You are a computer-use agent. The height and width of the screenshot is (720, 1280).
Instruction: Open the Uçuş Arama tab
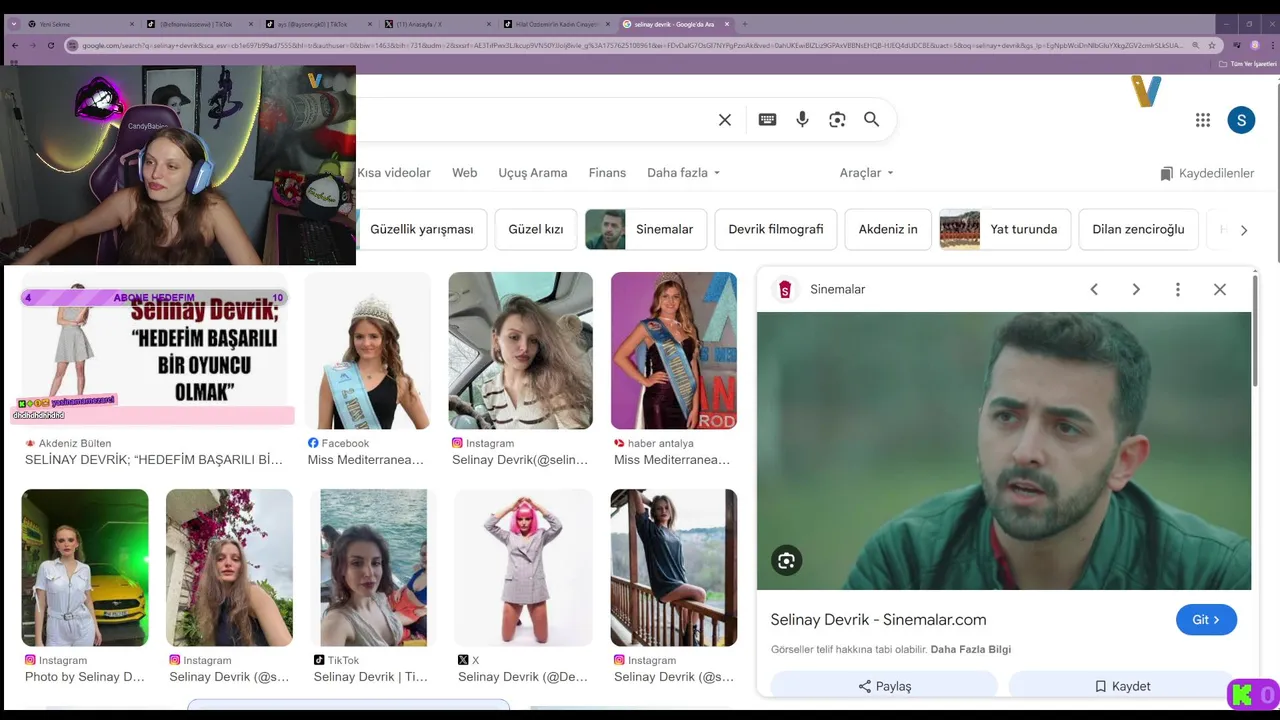tap(533, 173)
